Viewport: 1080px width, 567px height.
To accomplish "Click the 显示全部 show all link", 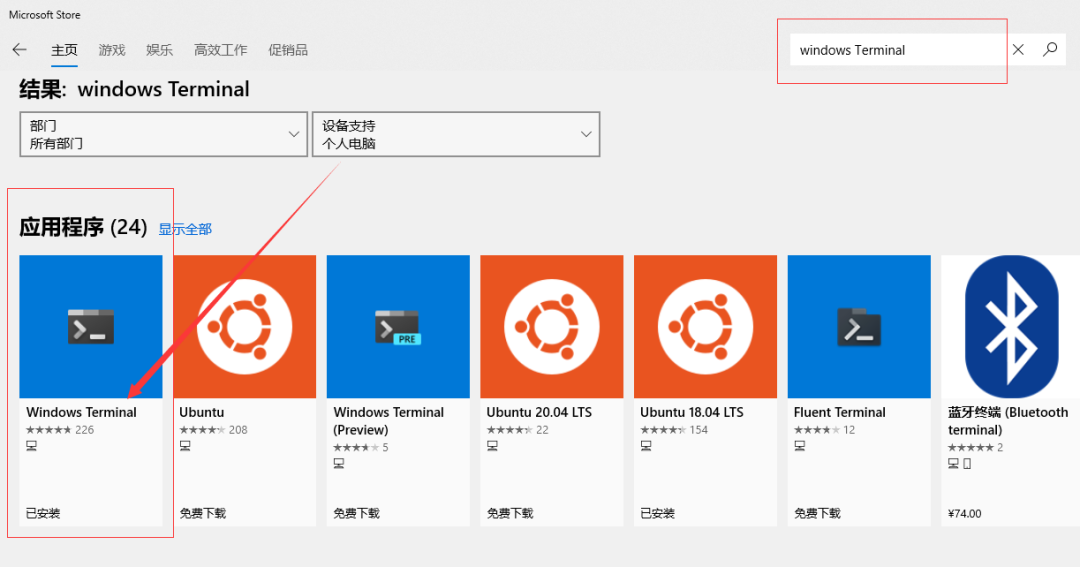I will point(185,229).
